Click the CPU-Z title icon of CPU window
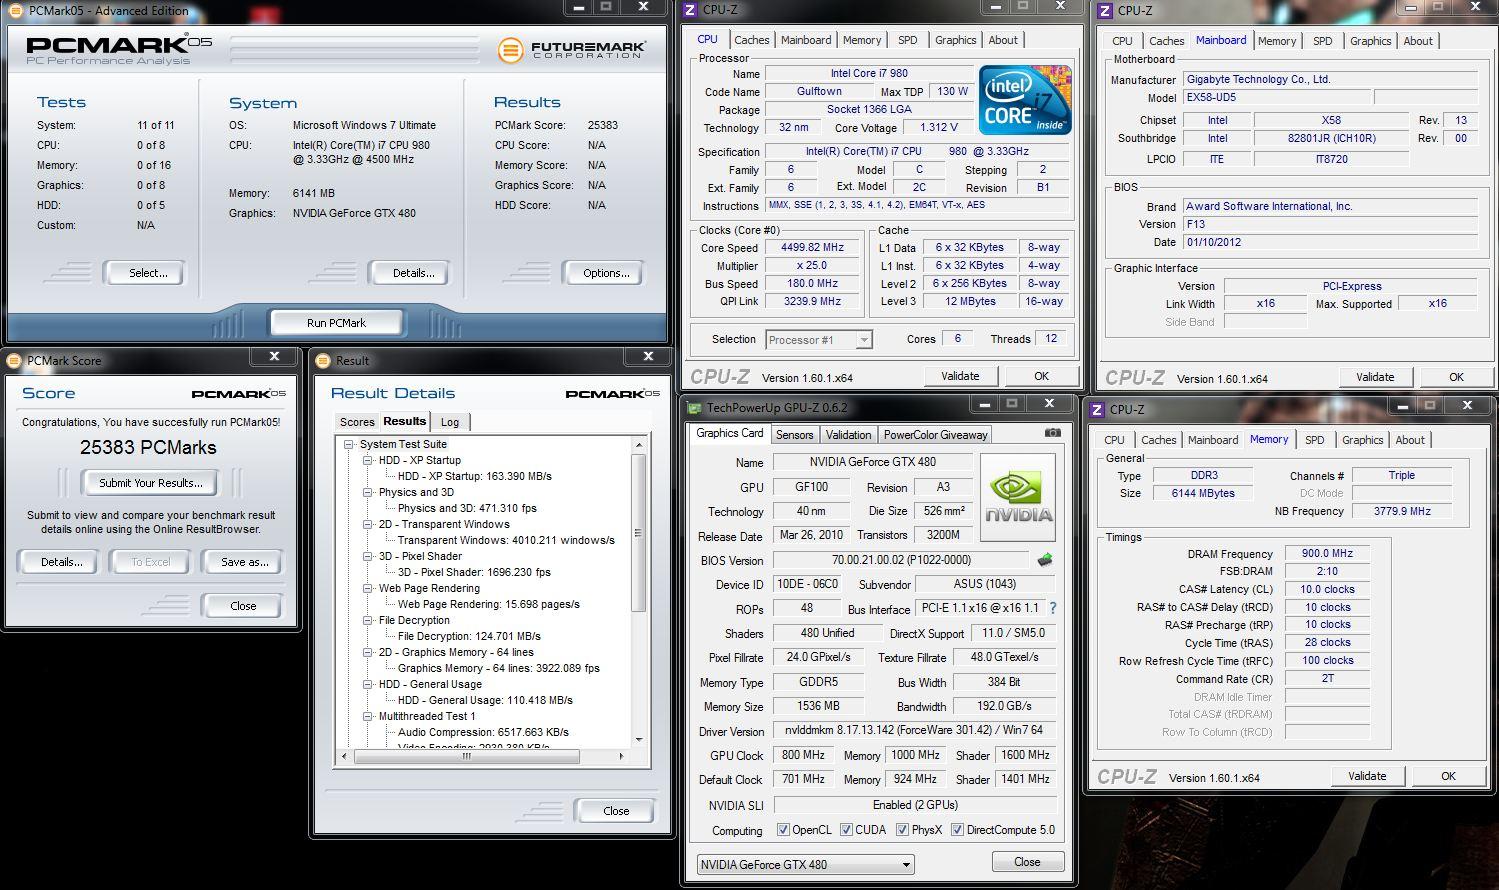The image size is (1499, 890). tap(690, 10)
